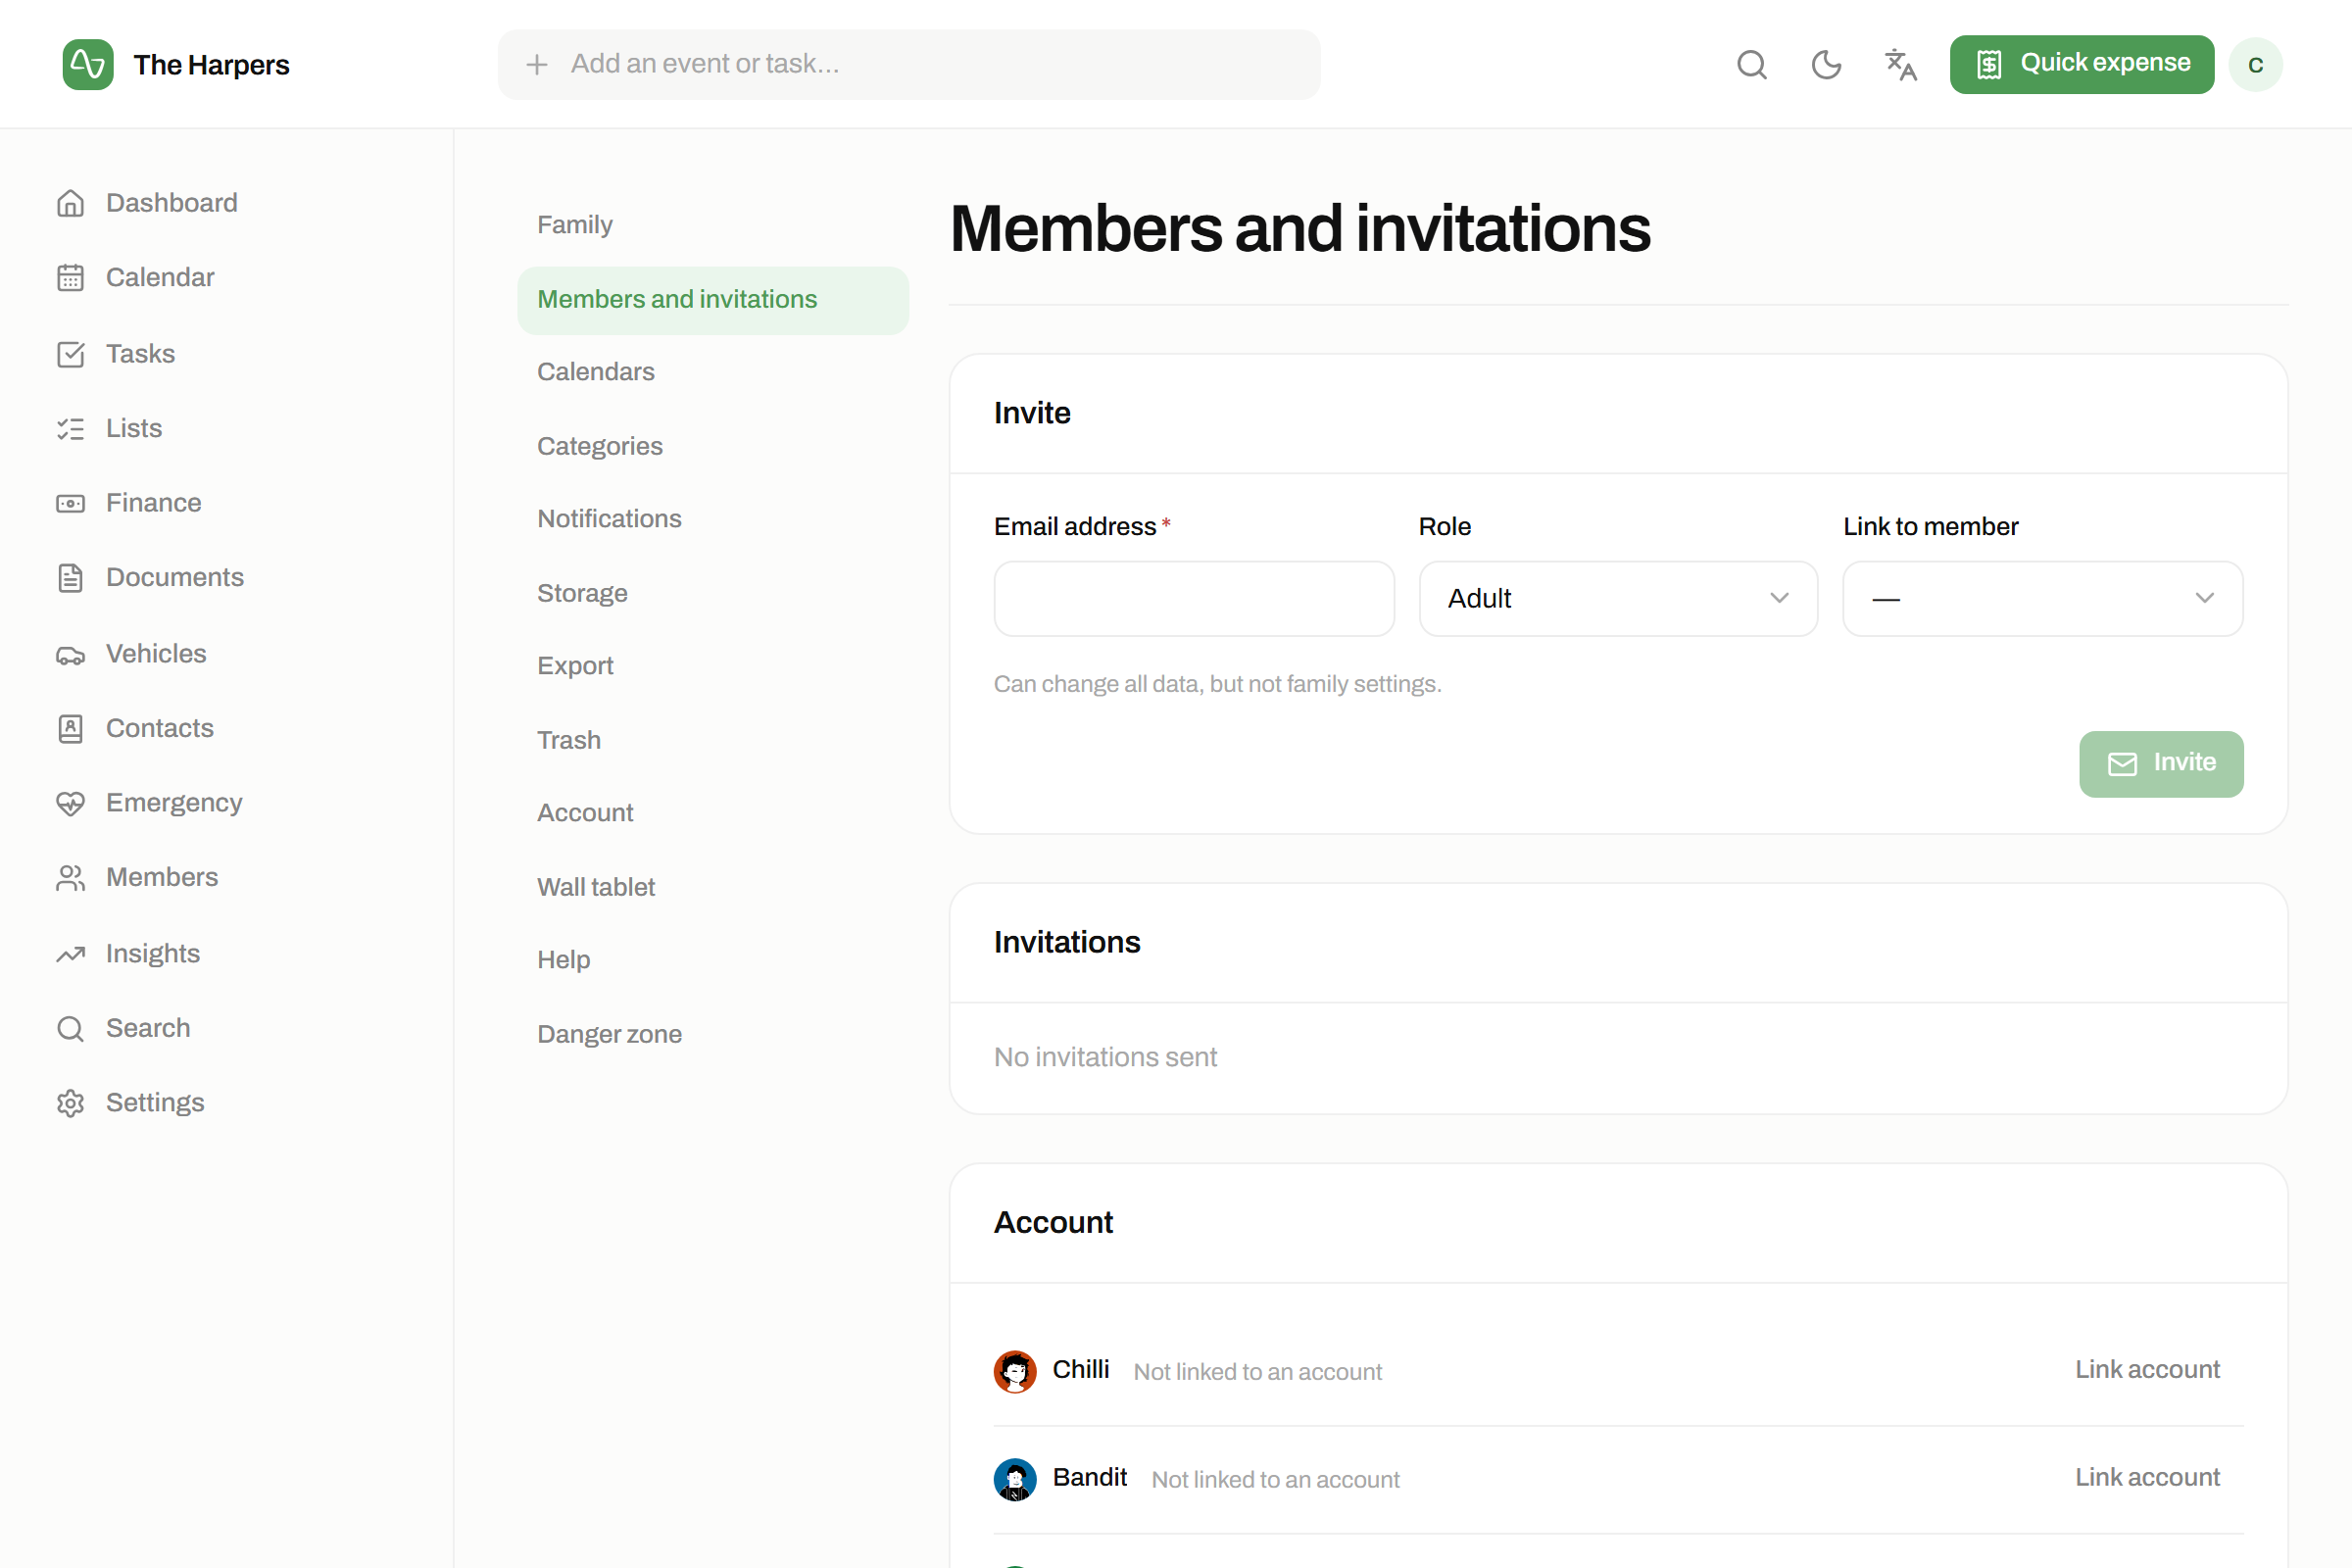Open Notifications settings
Image resolution: width=2352 pixels, height=1568 pixels.
pyautogui.click(x=713, y=519)
